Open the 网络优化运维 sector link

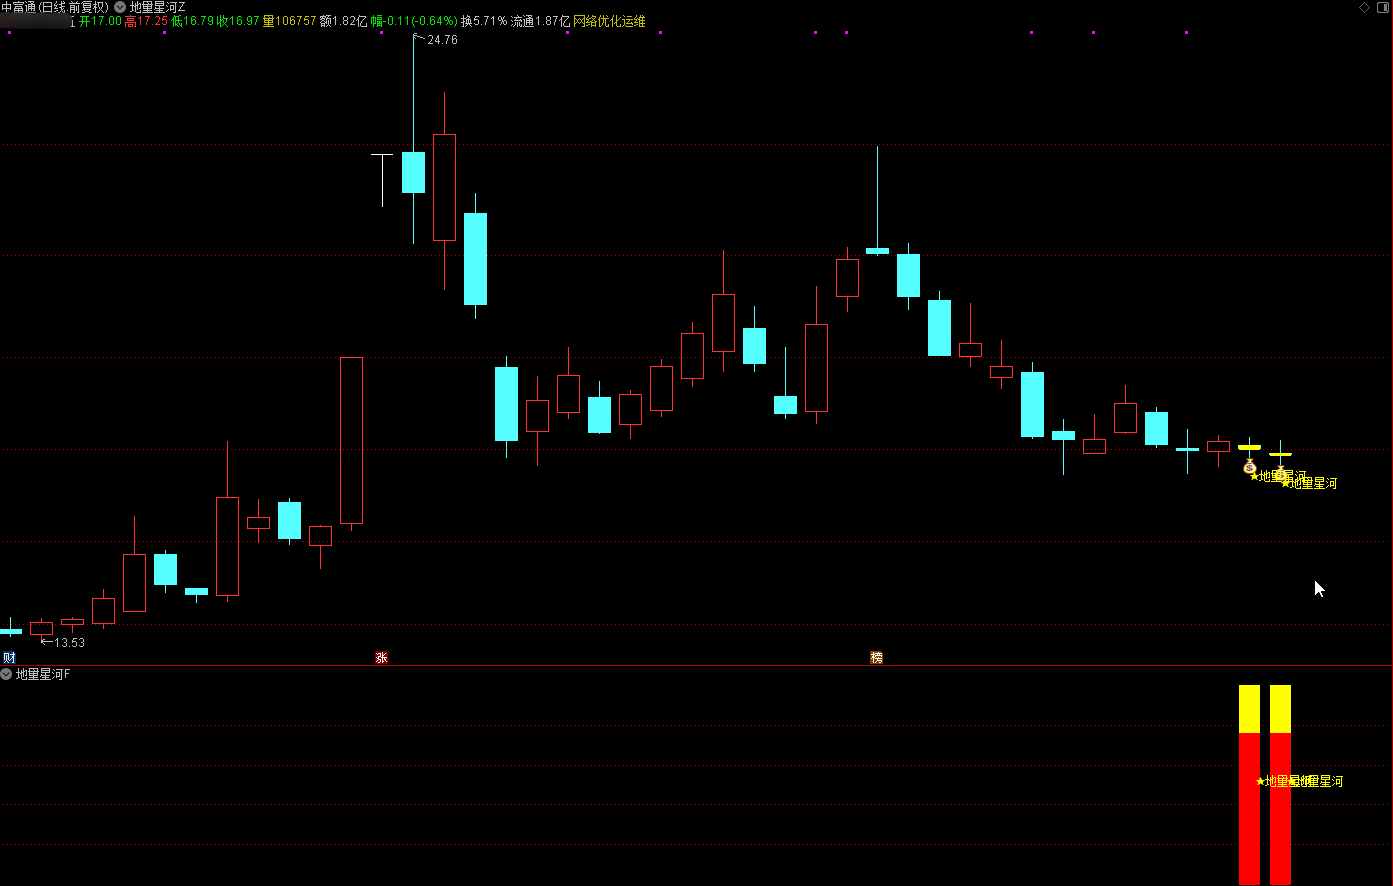click(609, 21)
